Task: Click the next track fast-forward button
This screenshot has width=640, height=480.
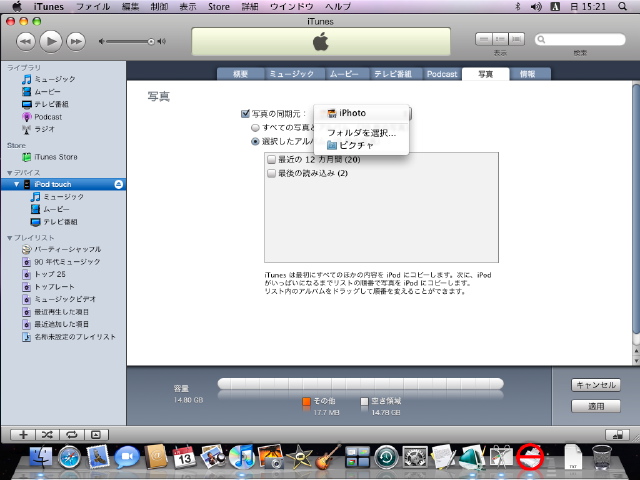Action: point(76,42)
